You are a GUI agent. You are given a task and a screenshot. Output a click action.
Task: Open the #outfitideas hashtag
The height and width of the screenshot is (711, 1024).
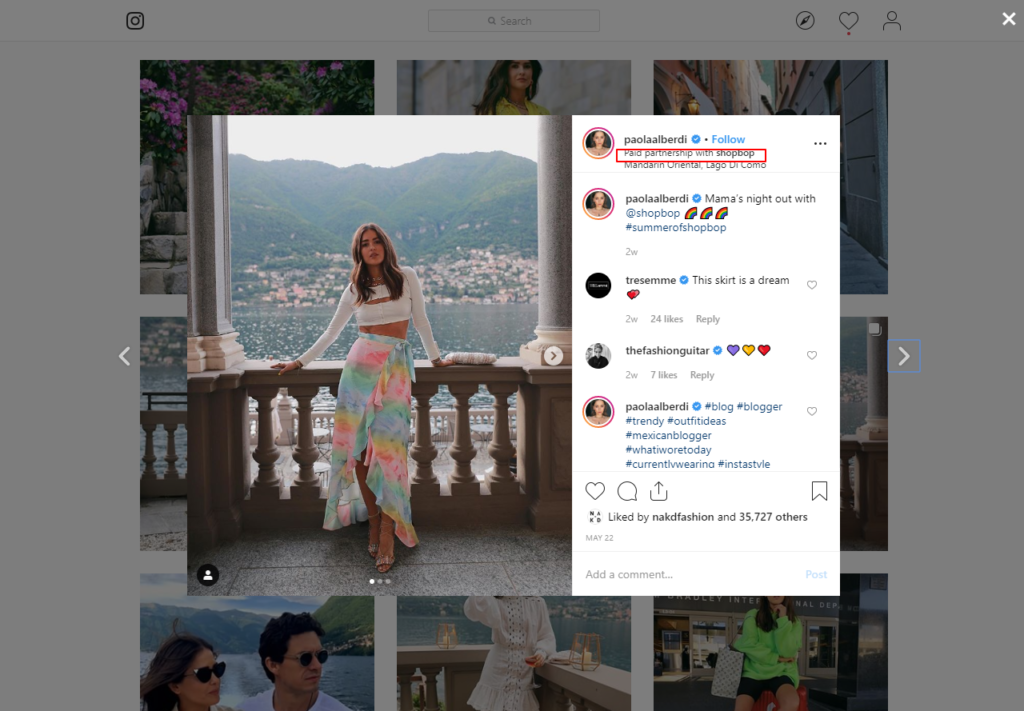tap(696, 420)
